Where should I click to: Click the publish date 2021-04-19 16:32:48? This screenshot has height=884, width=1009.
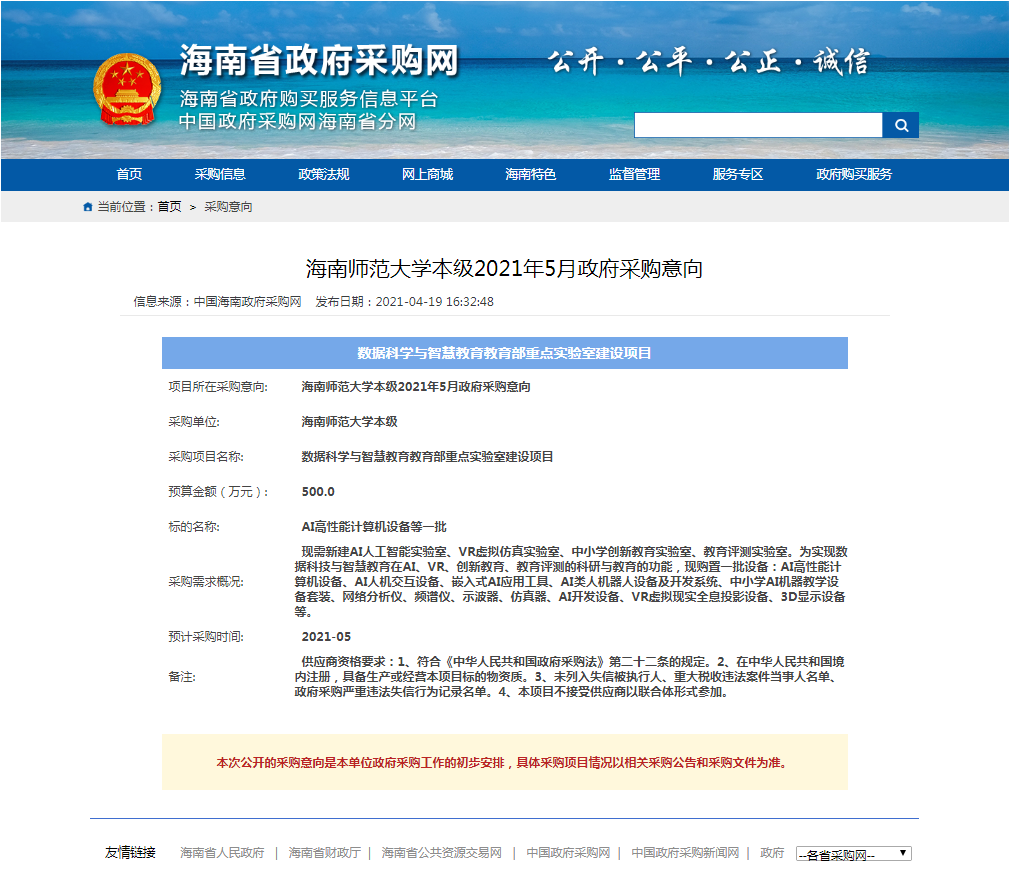[x=434, y=302]
